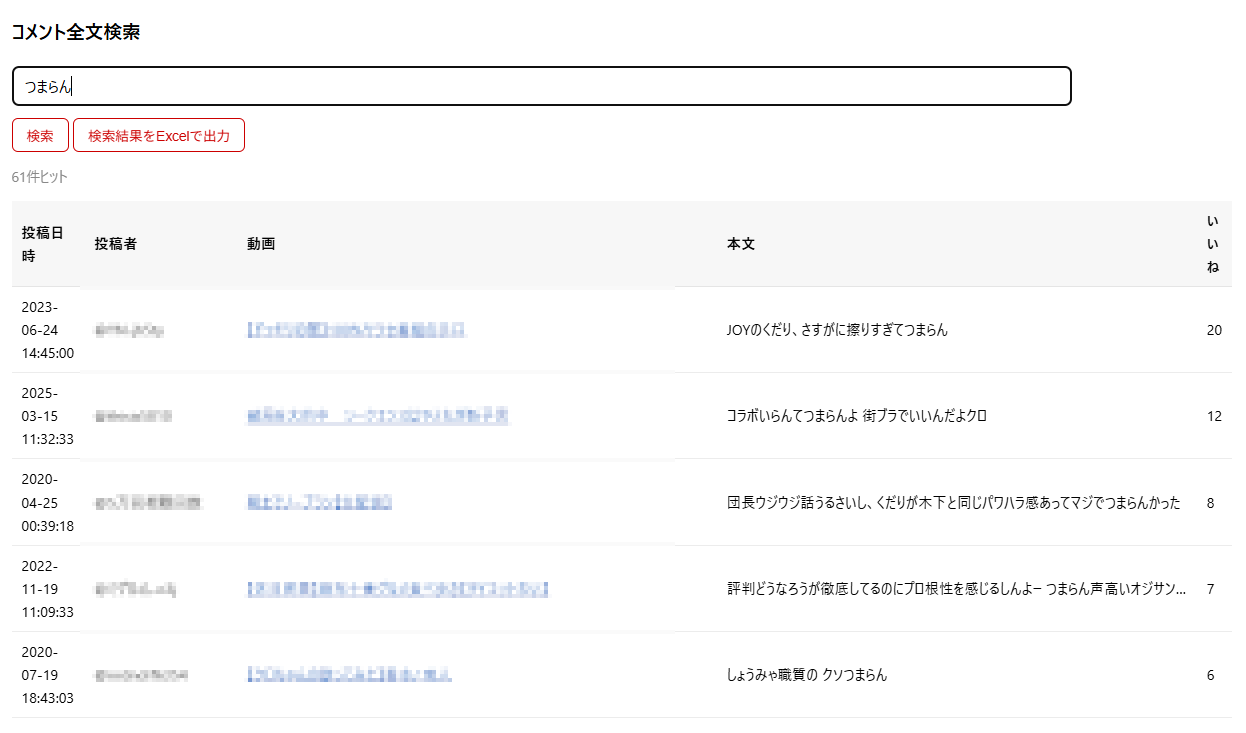1246x733 pixels.
Task: Click the 検索 button
Action: pyautogui.click(x=40, y=135)
